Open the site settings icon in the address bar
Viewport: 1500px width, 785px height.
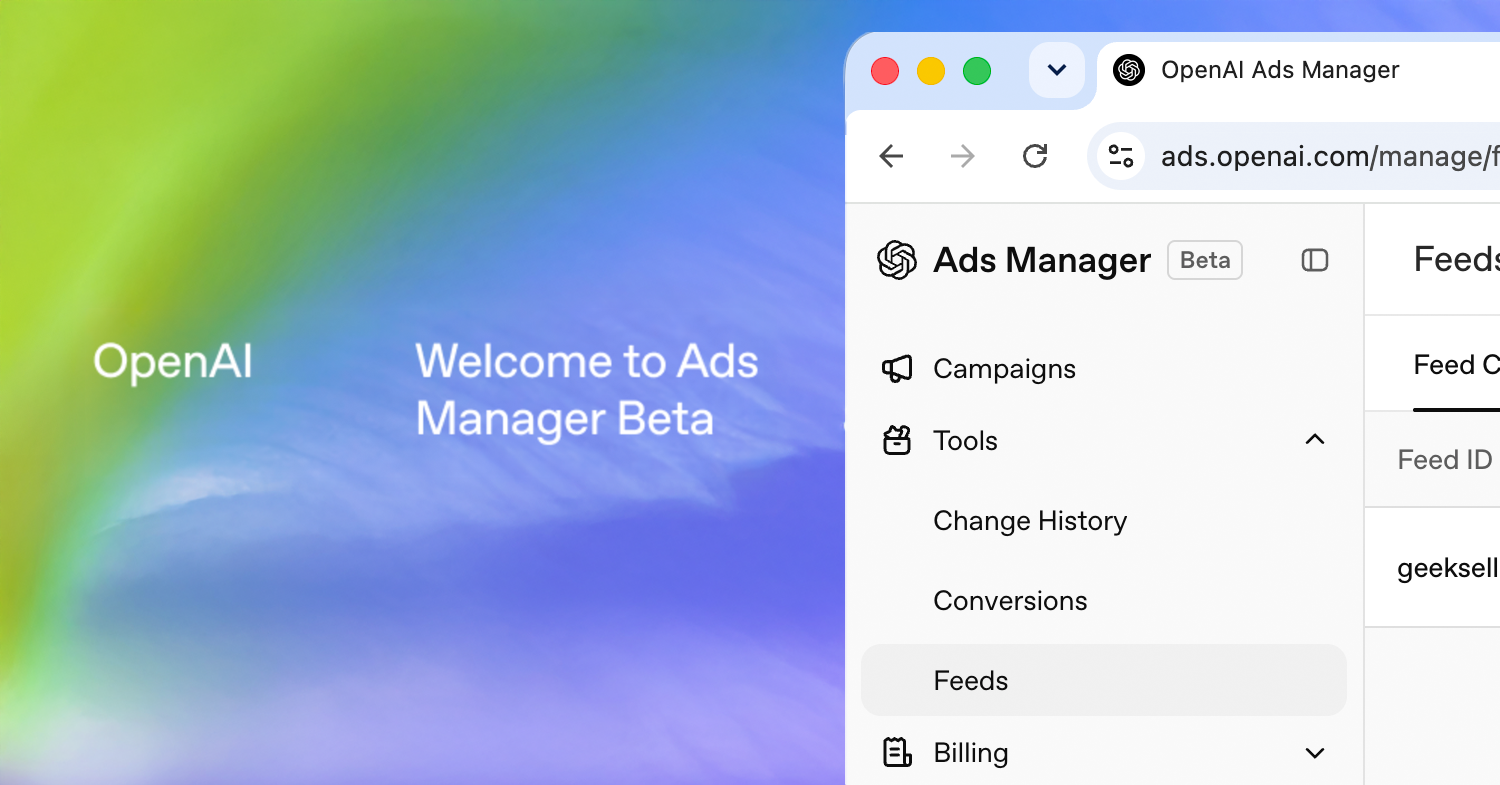[x=1121, y=156]
